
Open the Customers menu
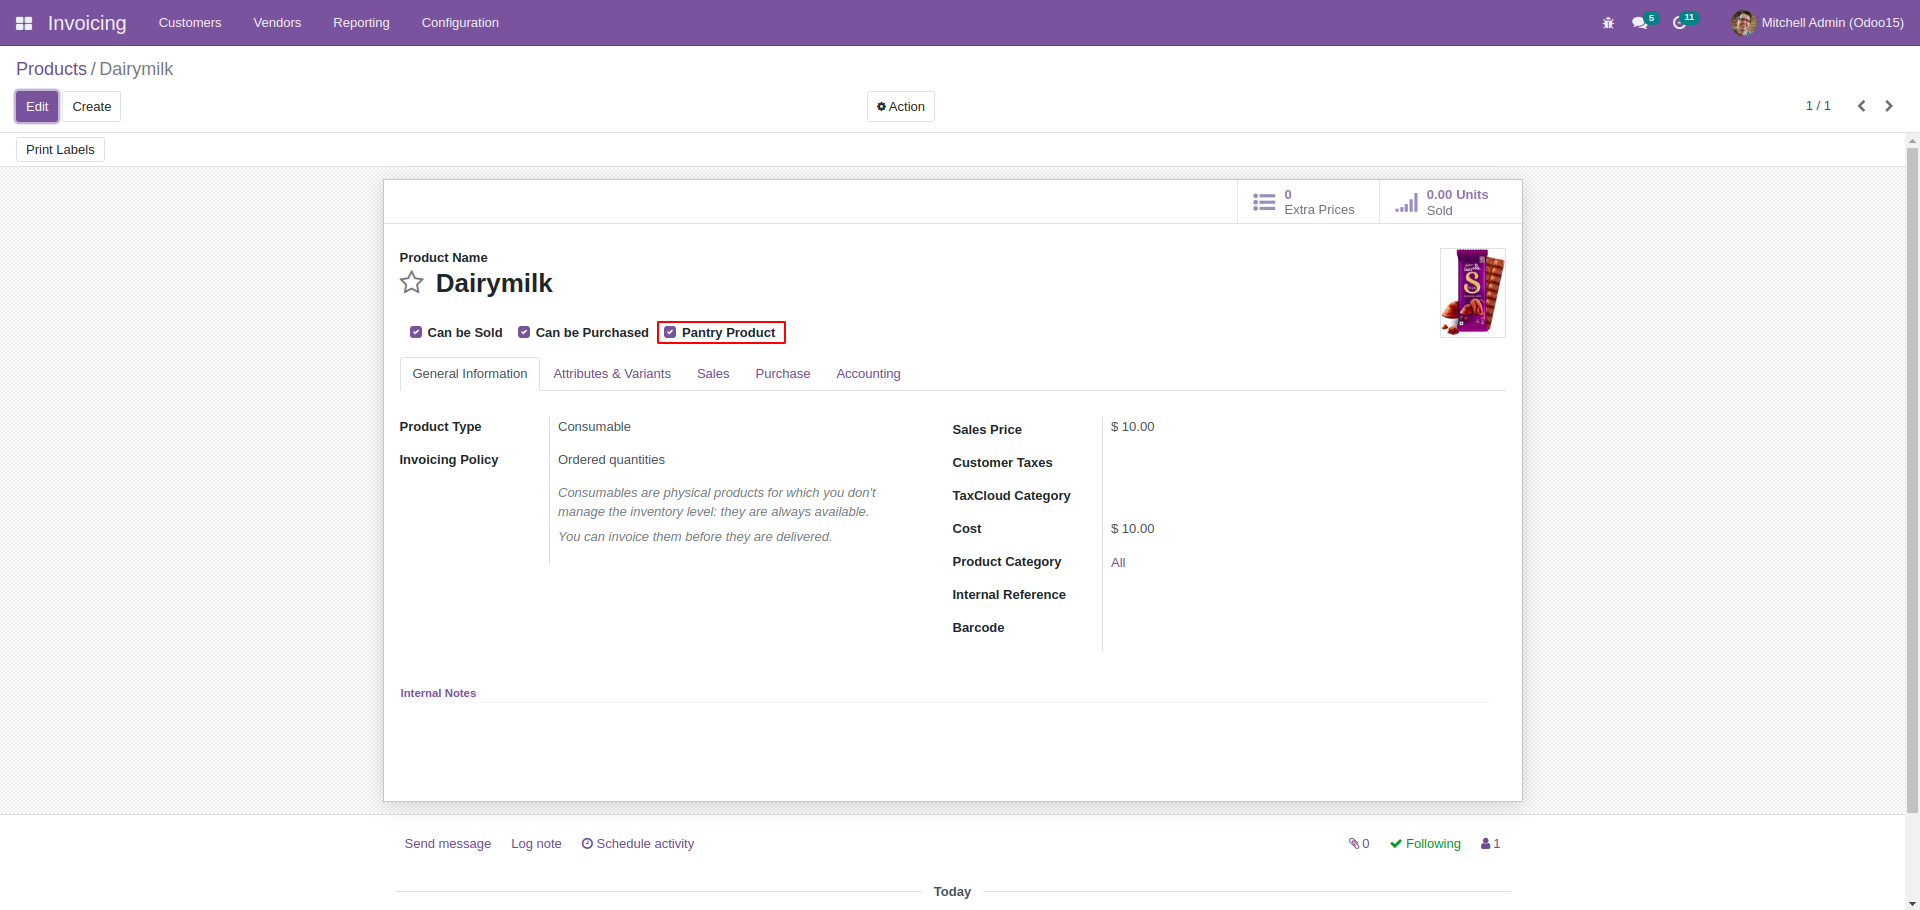point(190,23)
